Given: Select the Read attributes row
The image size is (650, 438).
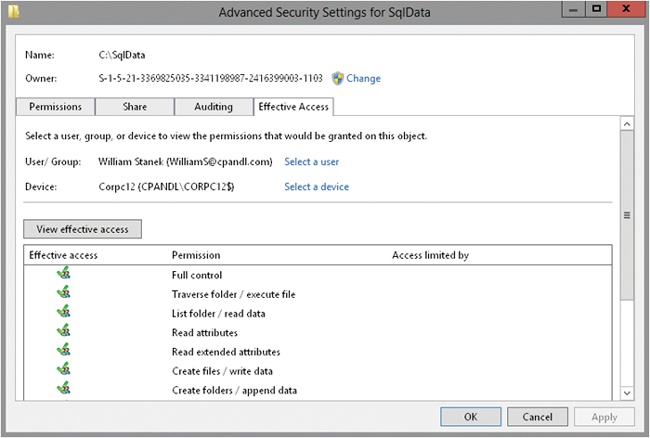Looking at the screenshot, I should tap(318, 332).
